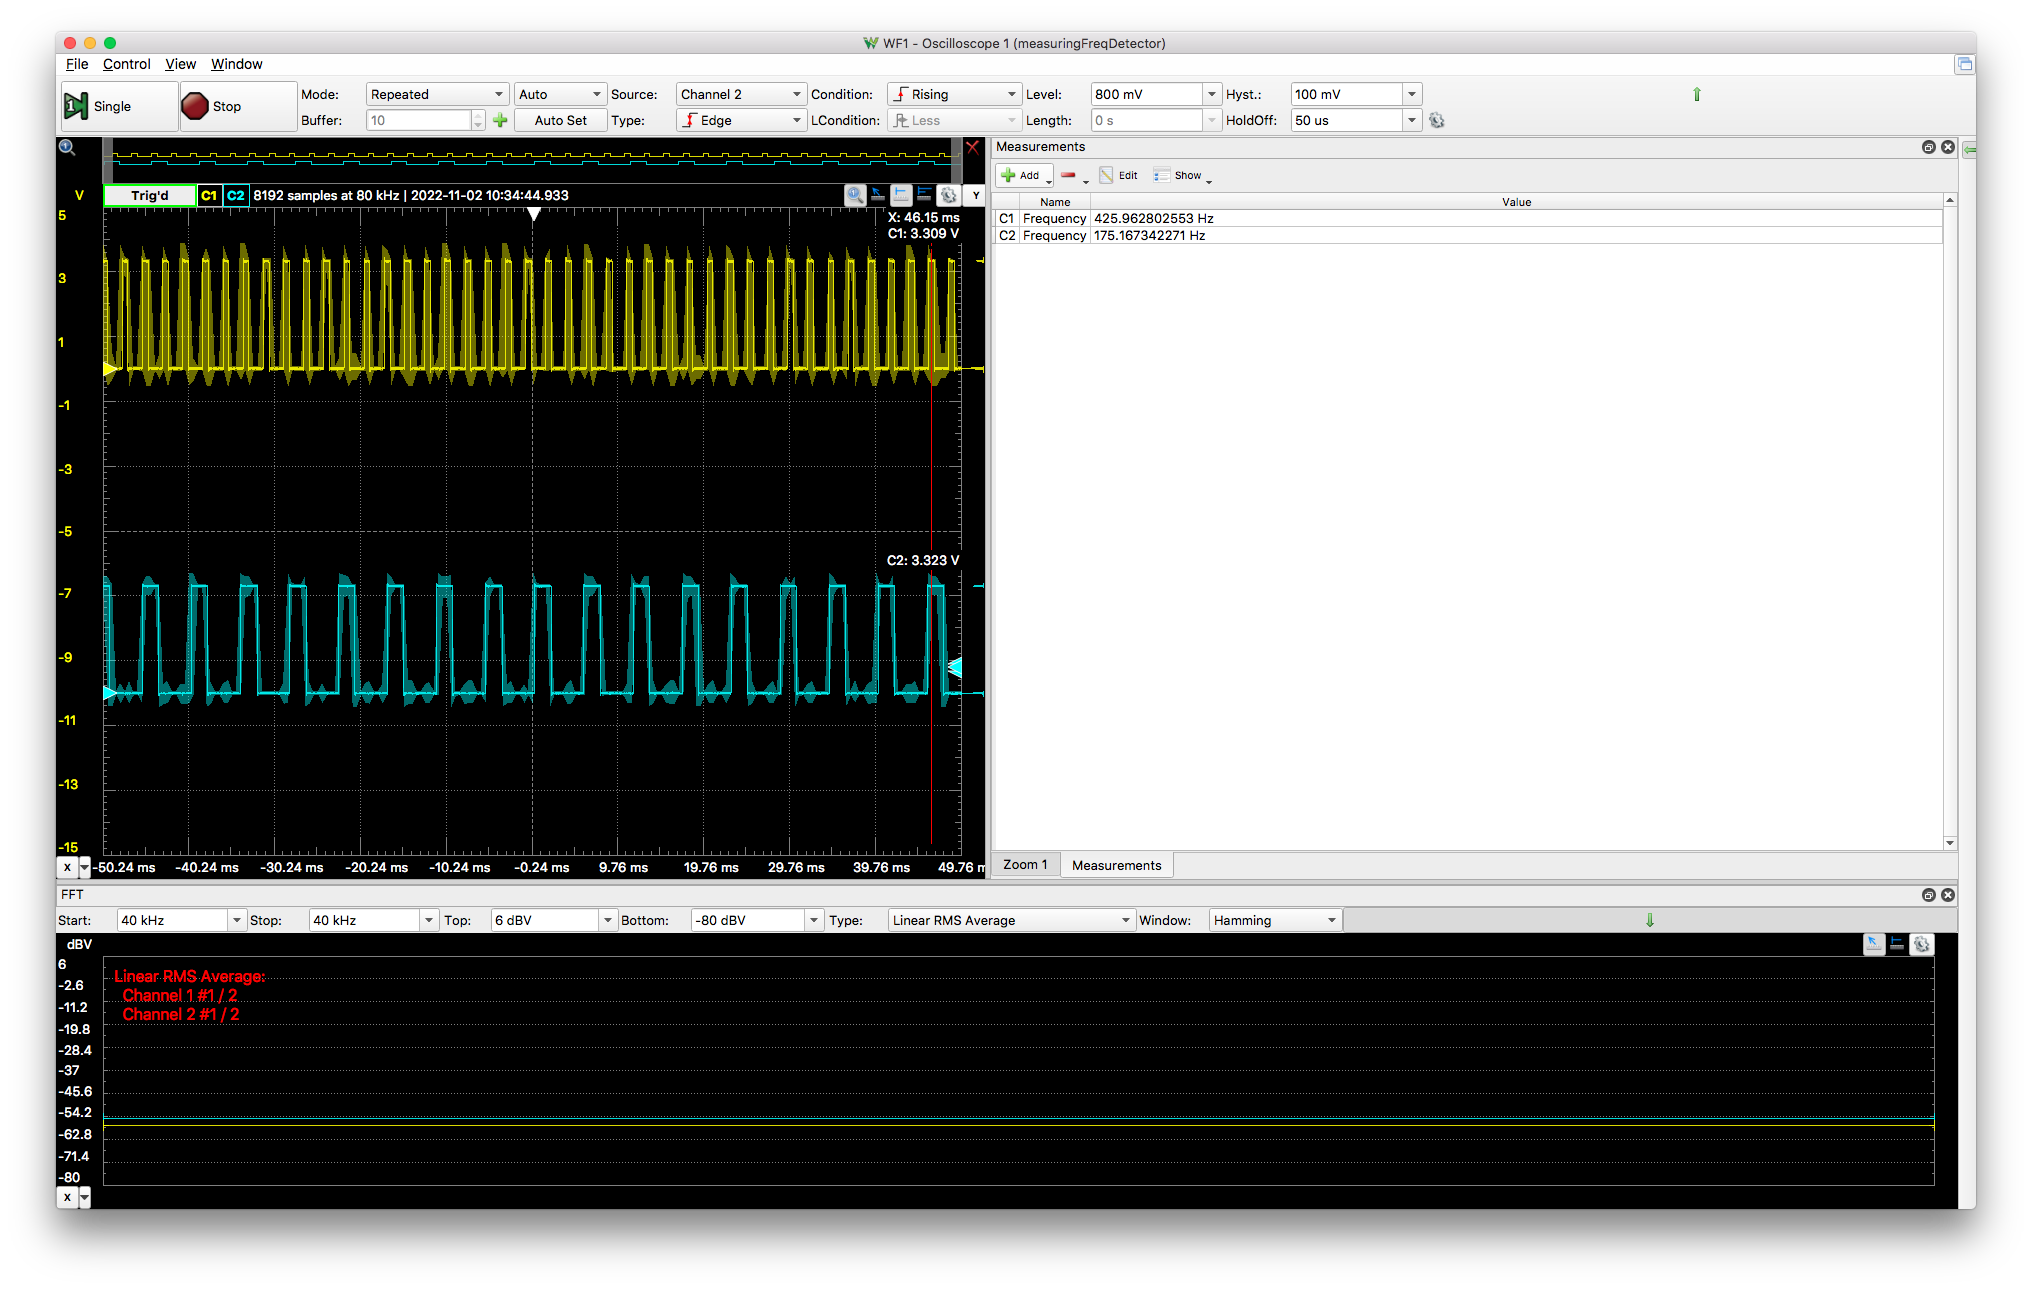Open the Window menu
The height and width of the screenshot is (1289, 2032).
click(237, 64)
